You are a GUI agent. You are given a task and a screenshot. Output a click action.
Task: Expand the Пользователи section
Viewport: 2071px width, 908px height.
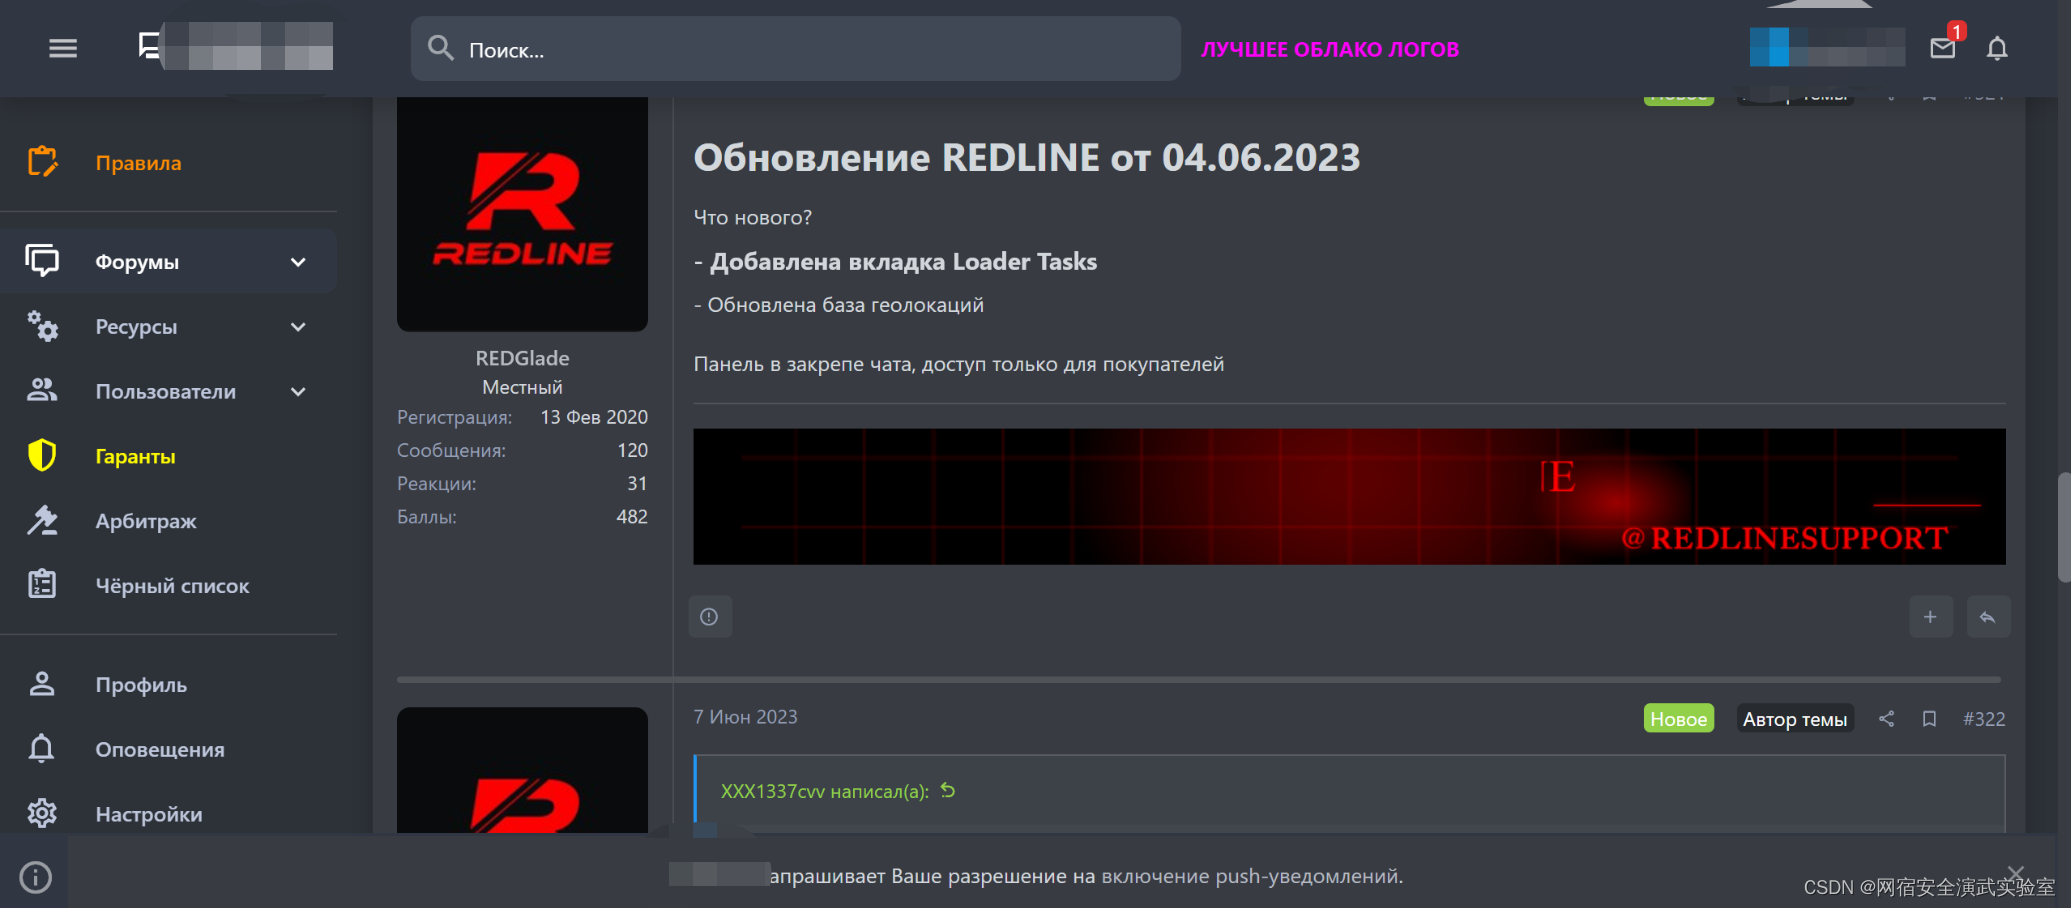click(298, 391)
